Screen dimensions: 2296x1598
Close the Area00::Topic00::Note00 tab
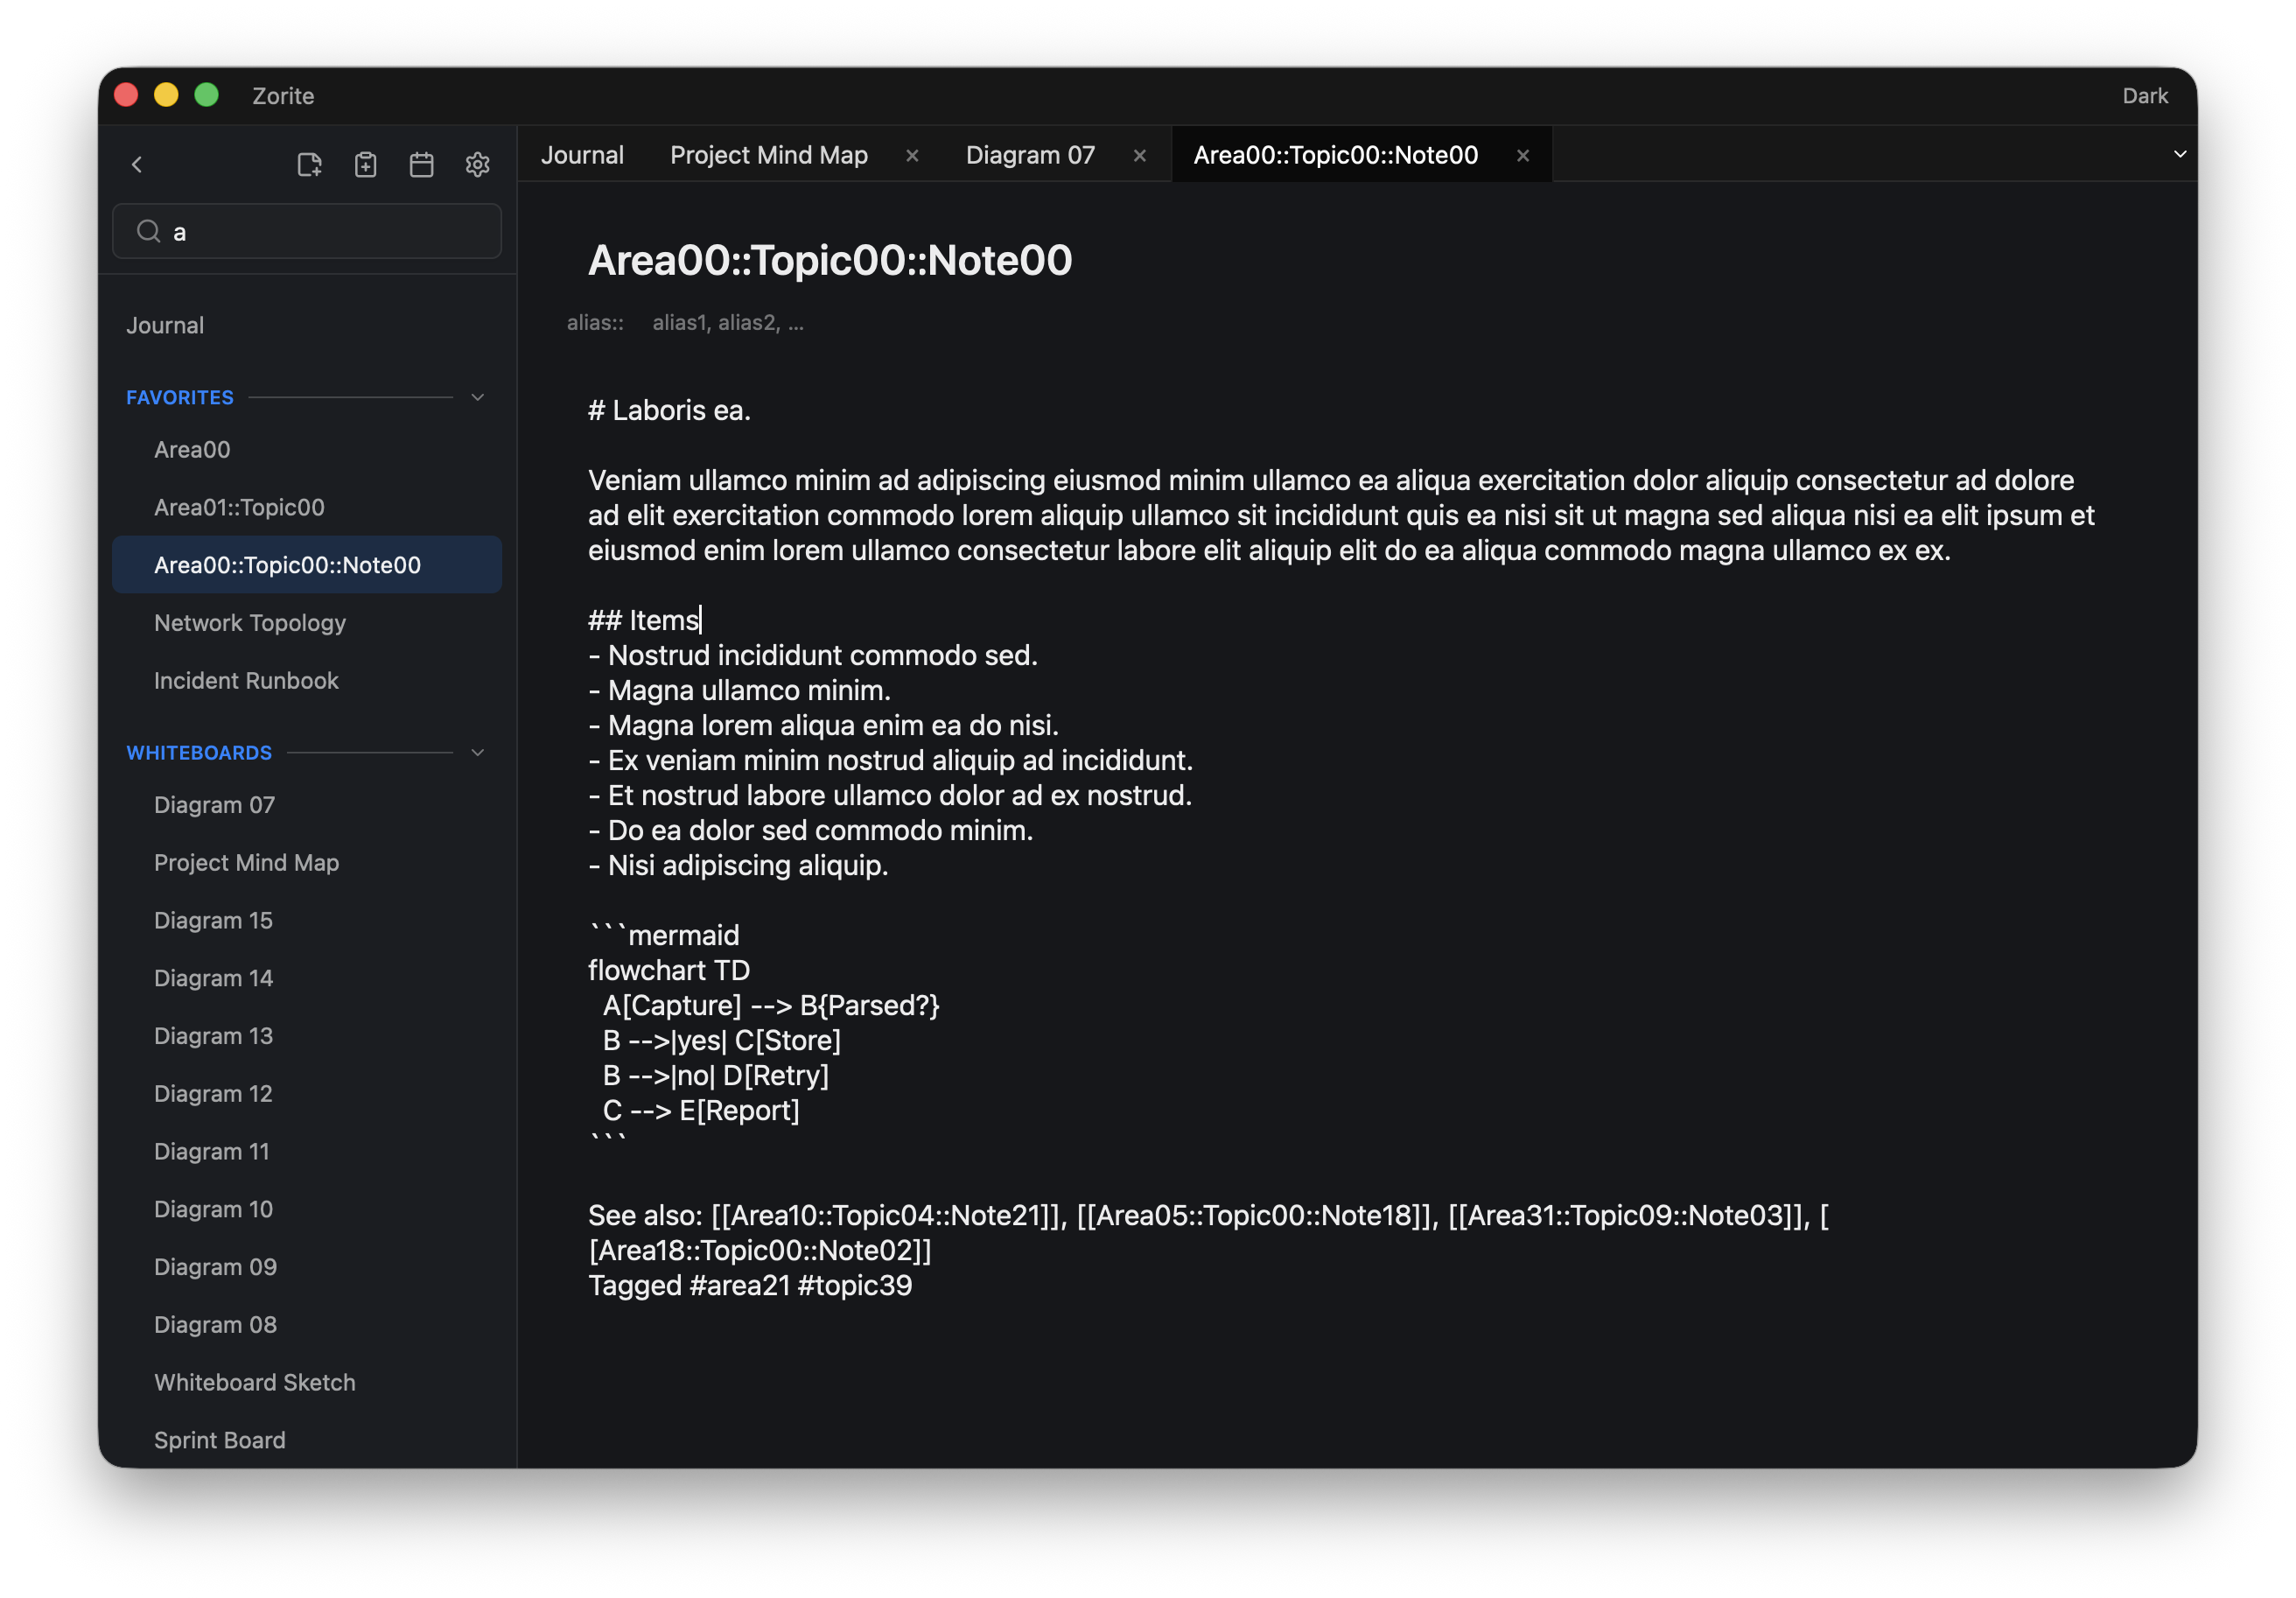pos(1522,155)
